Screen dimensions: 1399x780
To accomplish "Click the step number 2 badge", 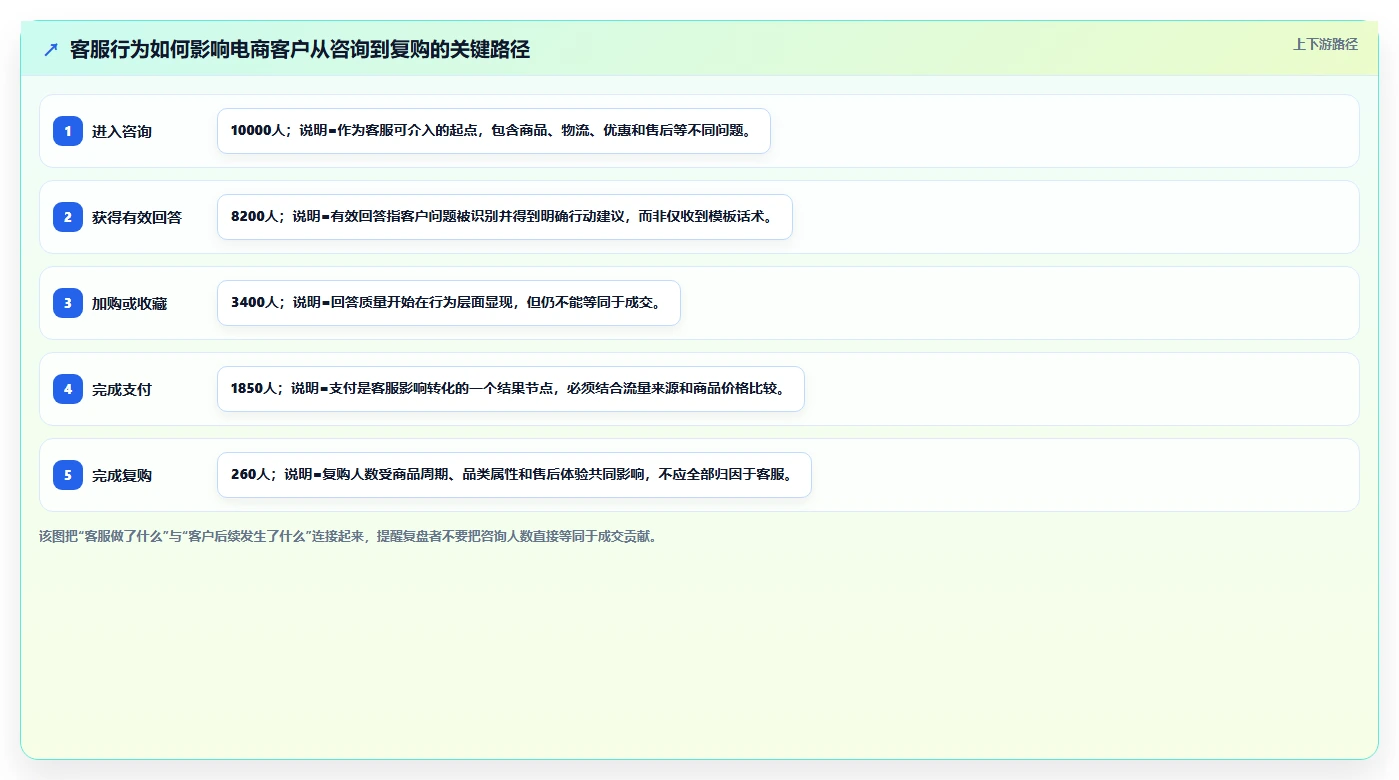I will (68, 217).
